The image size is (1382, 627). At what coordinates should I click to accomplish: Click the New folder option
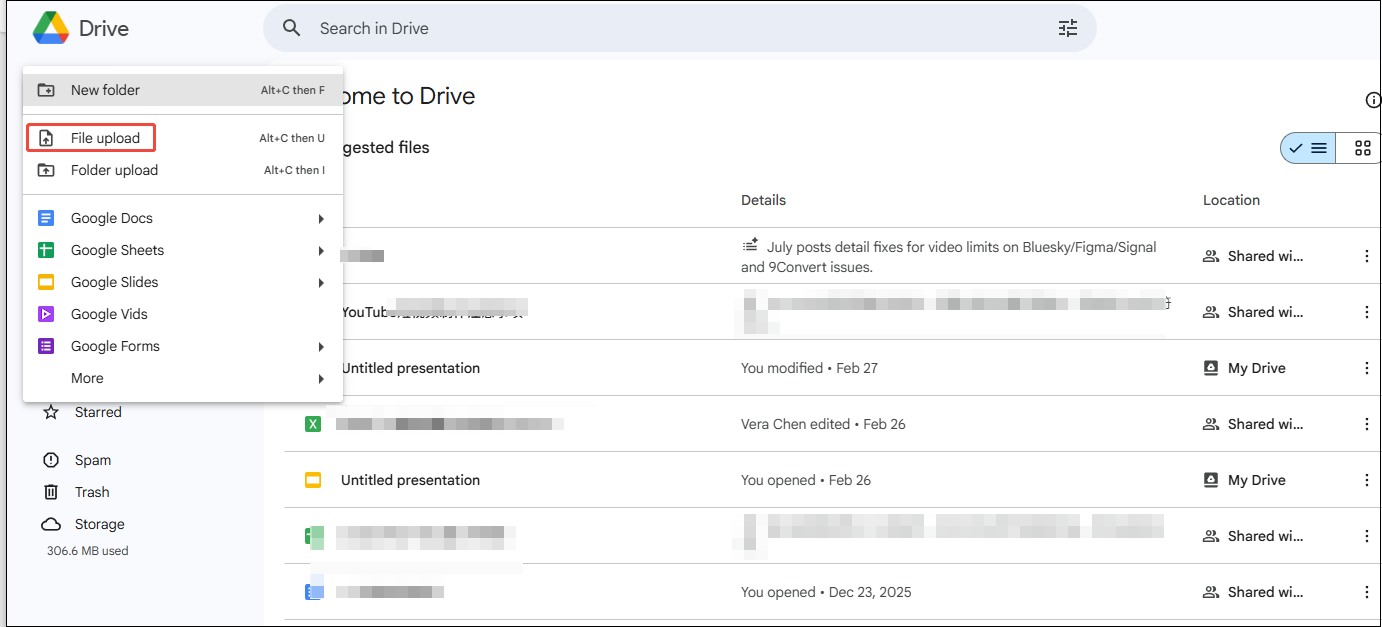(x=103, y=89)
